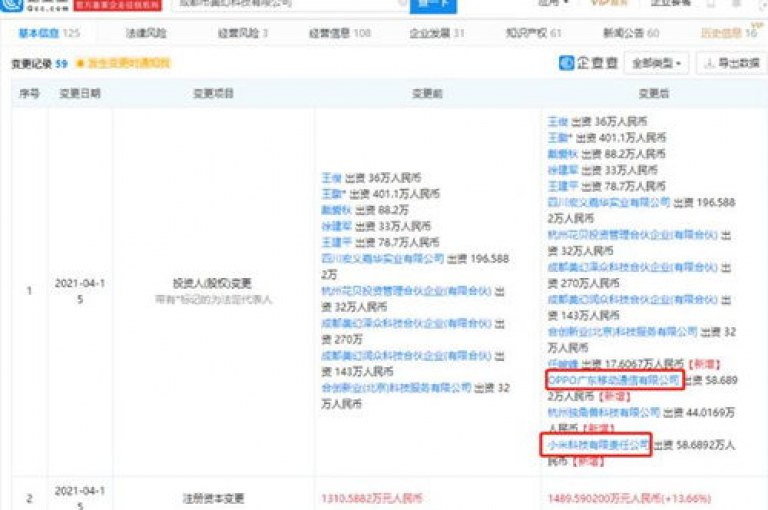Click the 序号 column header
768x510 pixels.
(x=29, y=93)
